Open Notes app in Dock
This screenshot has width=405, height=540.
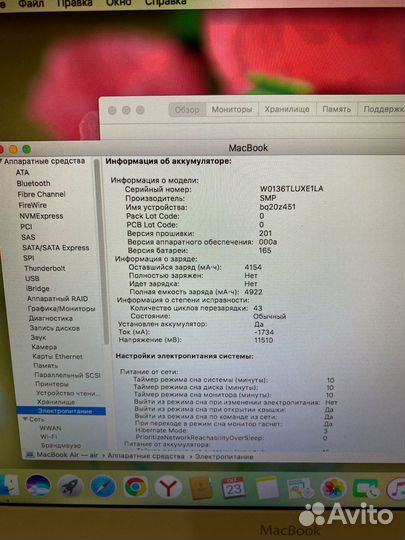point(267,488)
